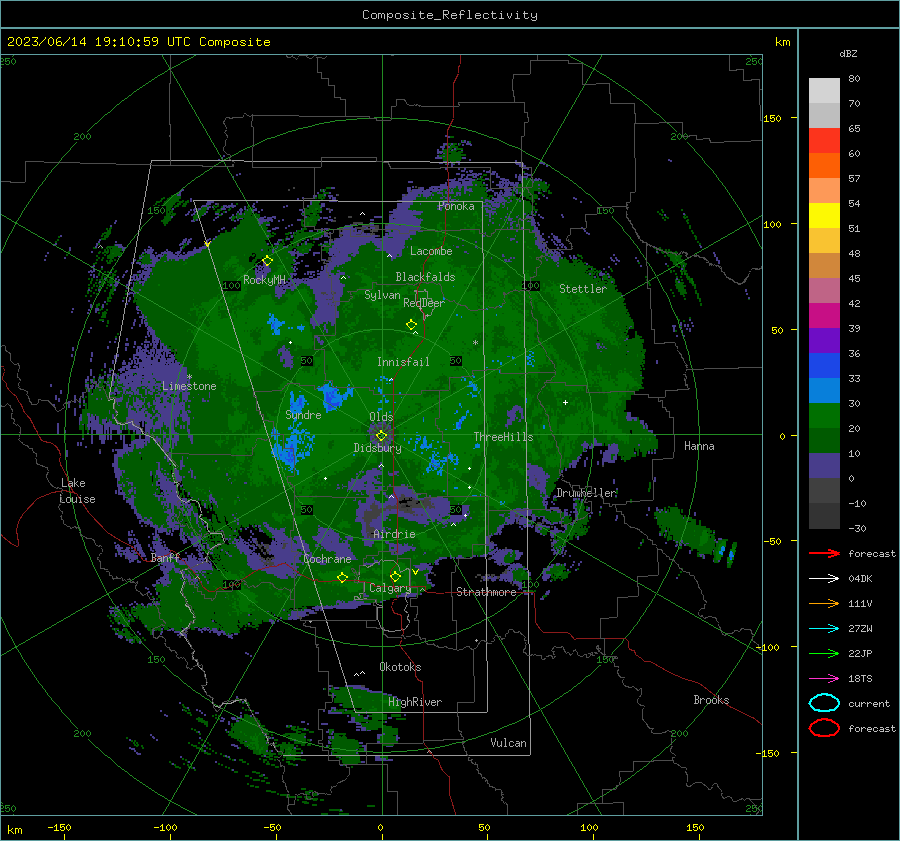
Task: Click the 'RedDeer' map label
Action: coord(424,303)
